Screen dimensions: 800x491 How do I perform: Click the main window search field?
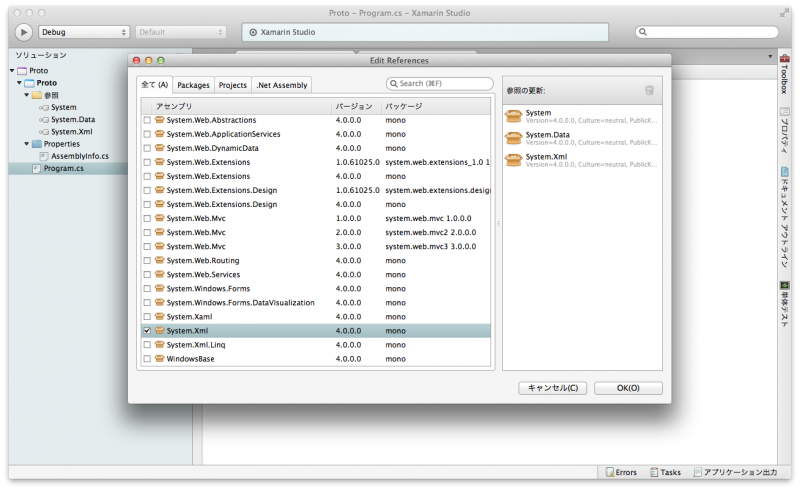[x=707, y=32]
